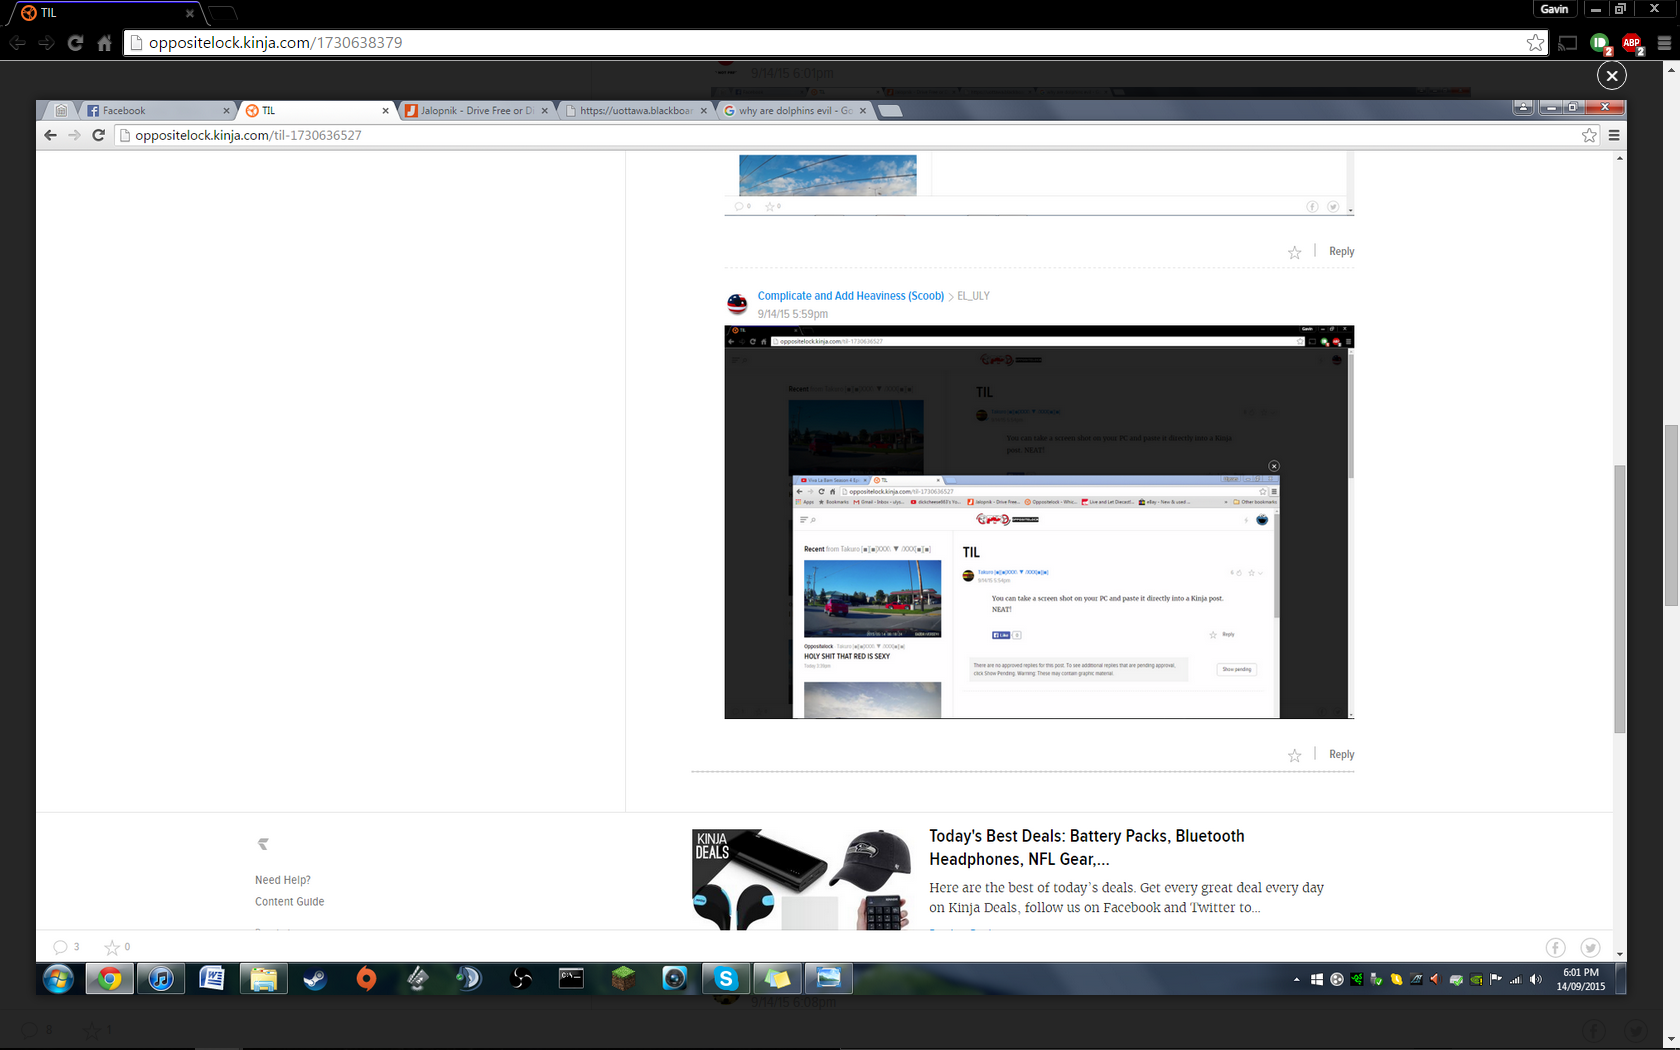Screen dimensions: 1680x1050
Task: Close the lightbox with the circled X
Action: (x=1611, y=75)
